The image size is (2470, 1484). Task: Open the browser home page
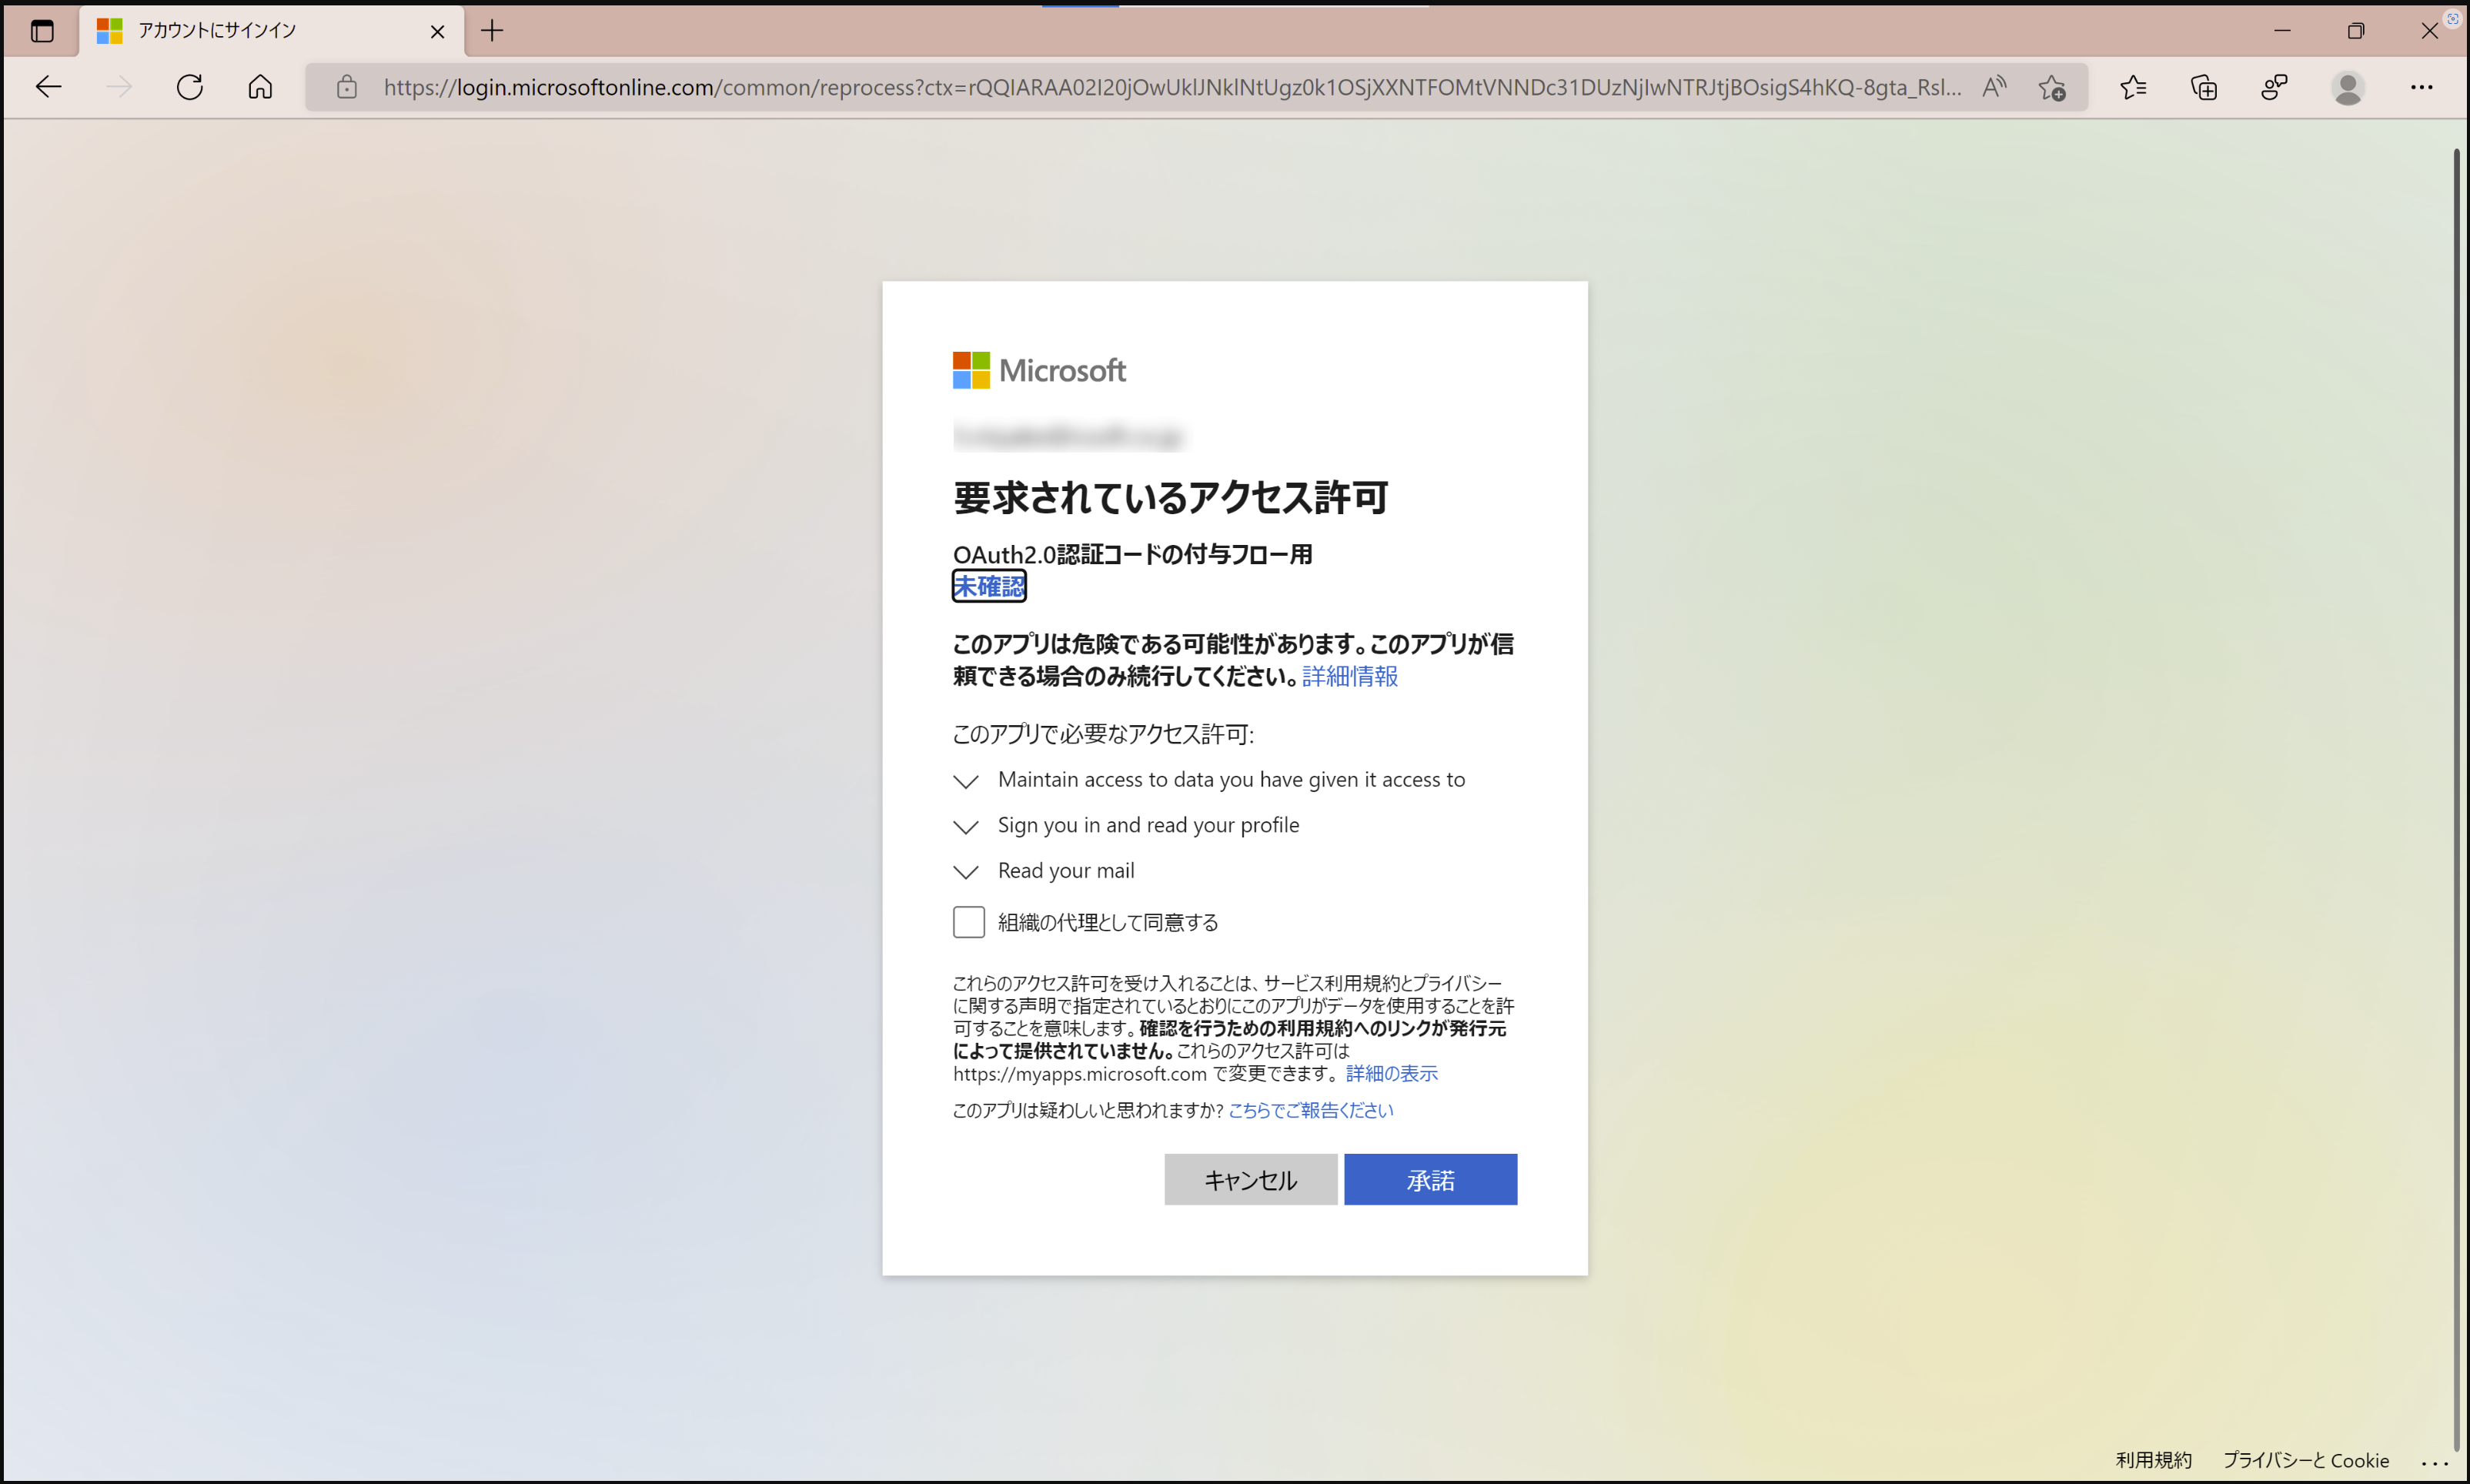(259, 87)
